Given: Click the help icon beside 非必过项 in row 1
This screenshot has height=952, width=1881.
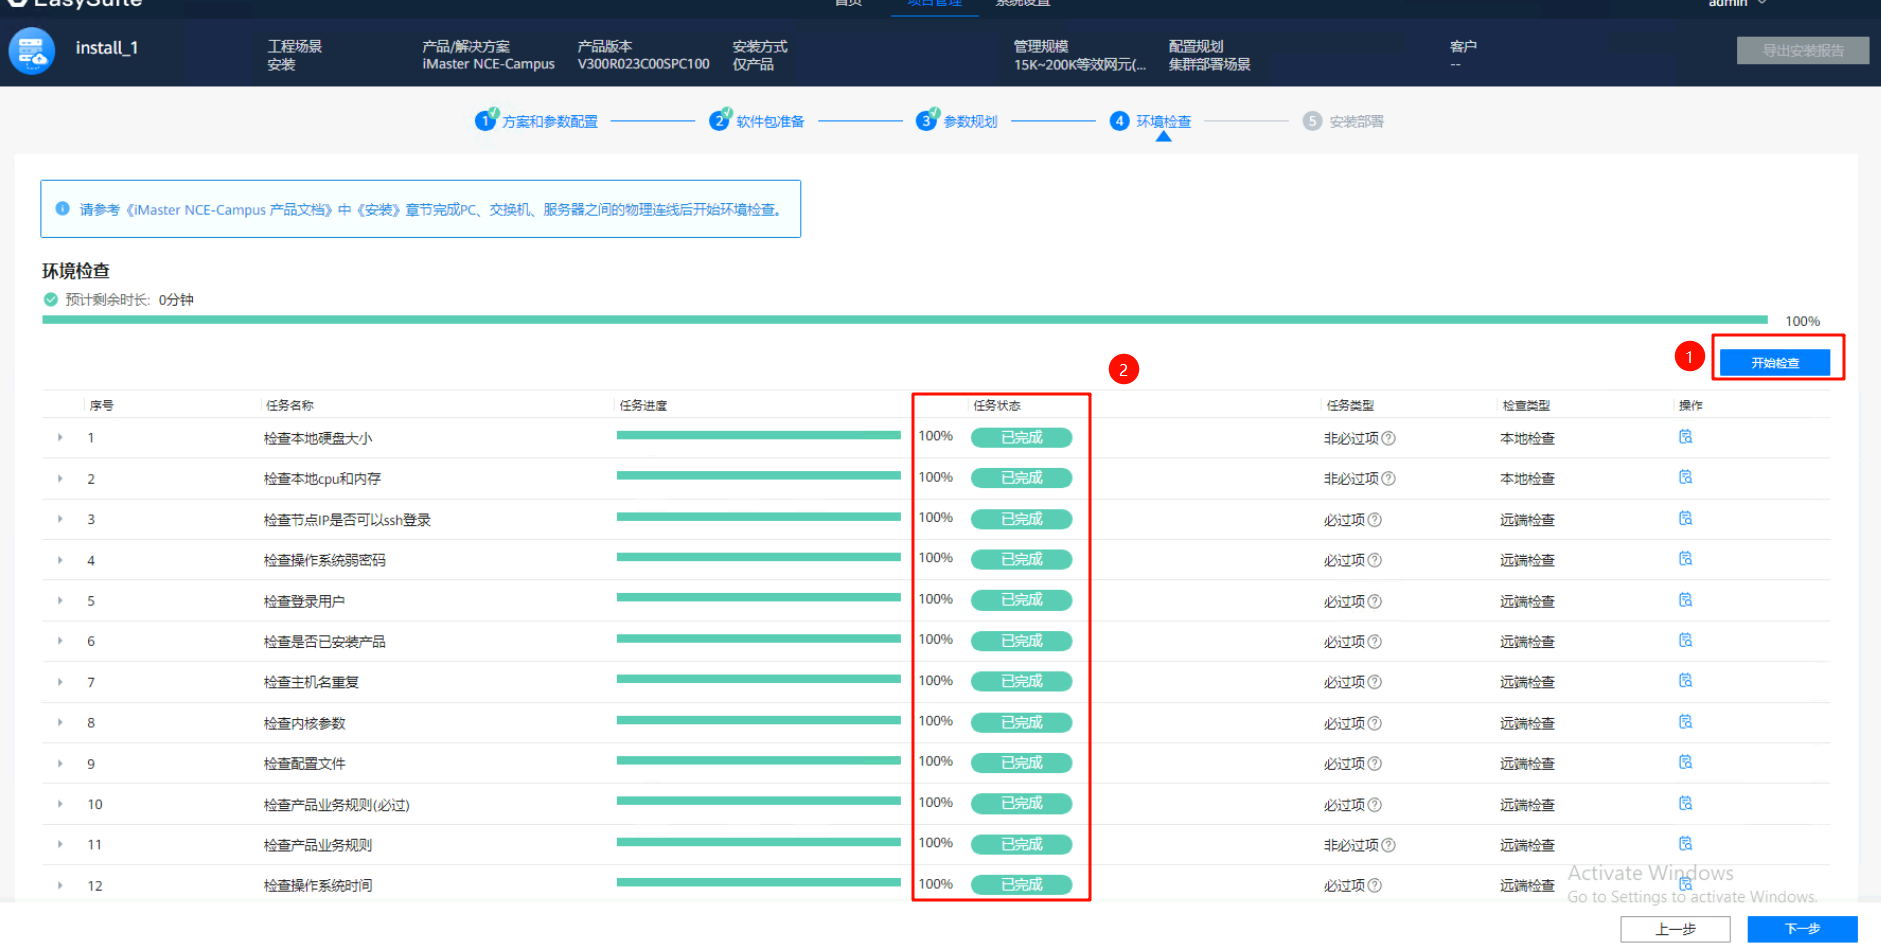Looking at the screenshot, I should pos(1388,439).
